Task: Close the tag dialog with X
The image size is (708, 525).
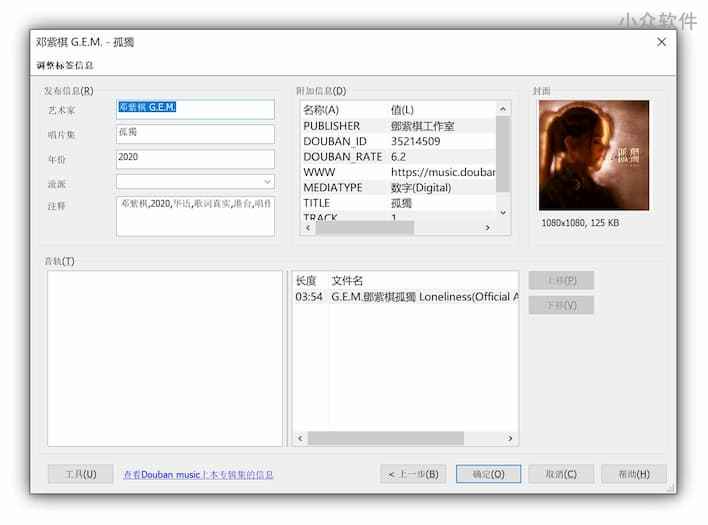Action: pos(661,42)
